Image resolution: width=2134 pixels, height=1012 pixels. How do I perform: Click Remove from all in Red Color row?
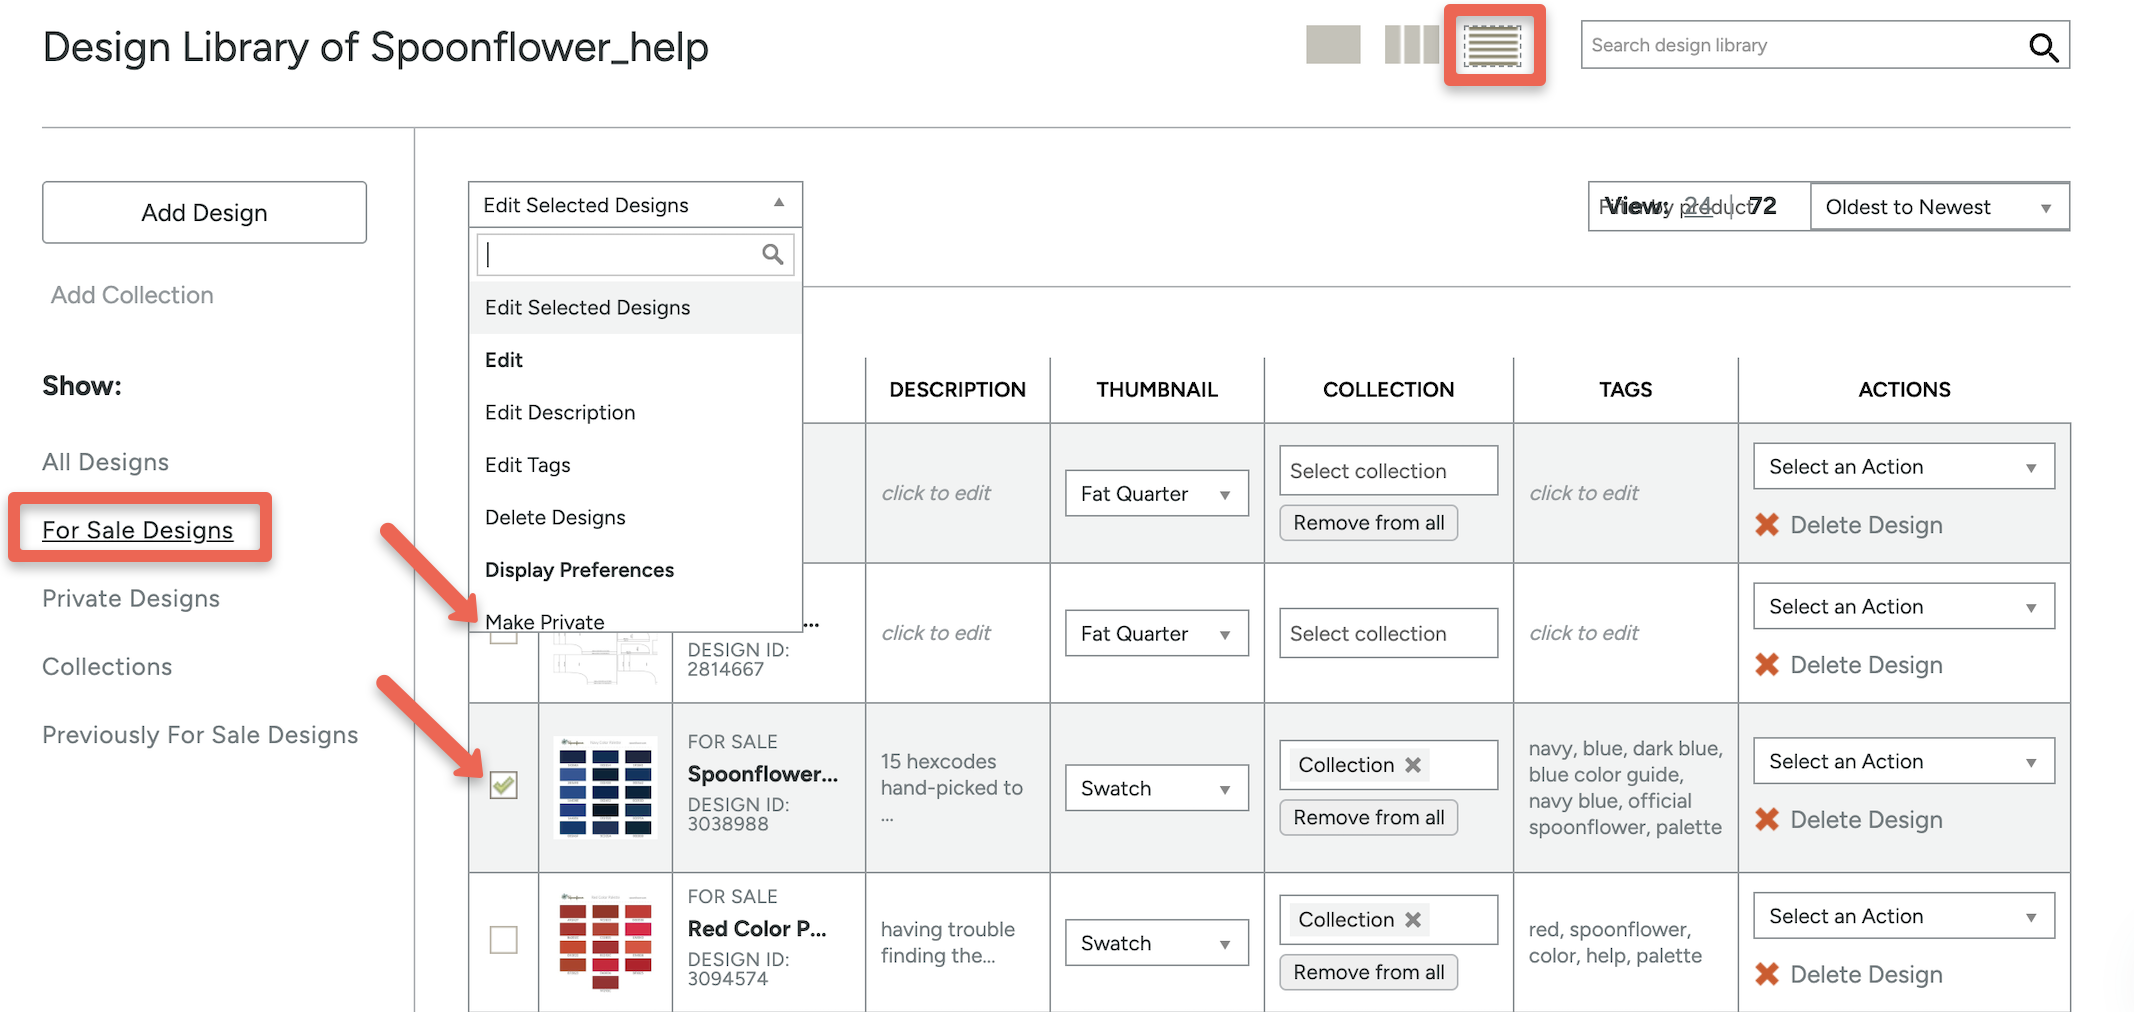1369,973
